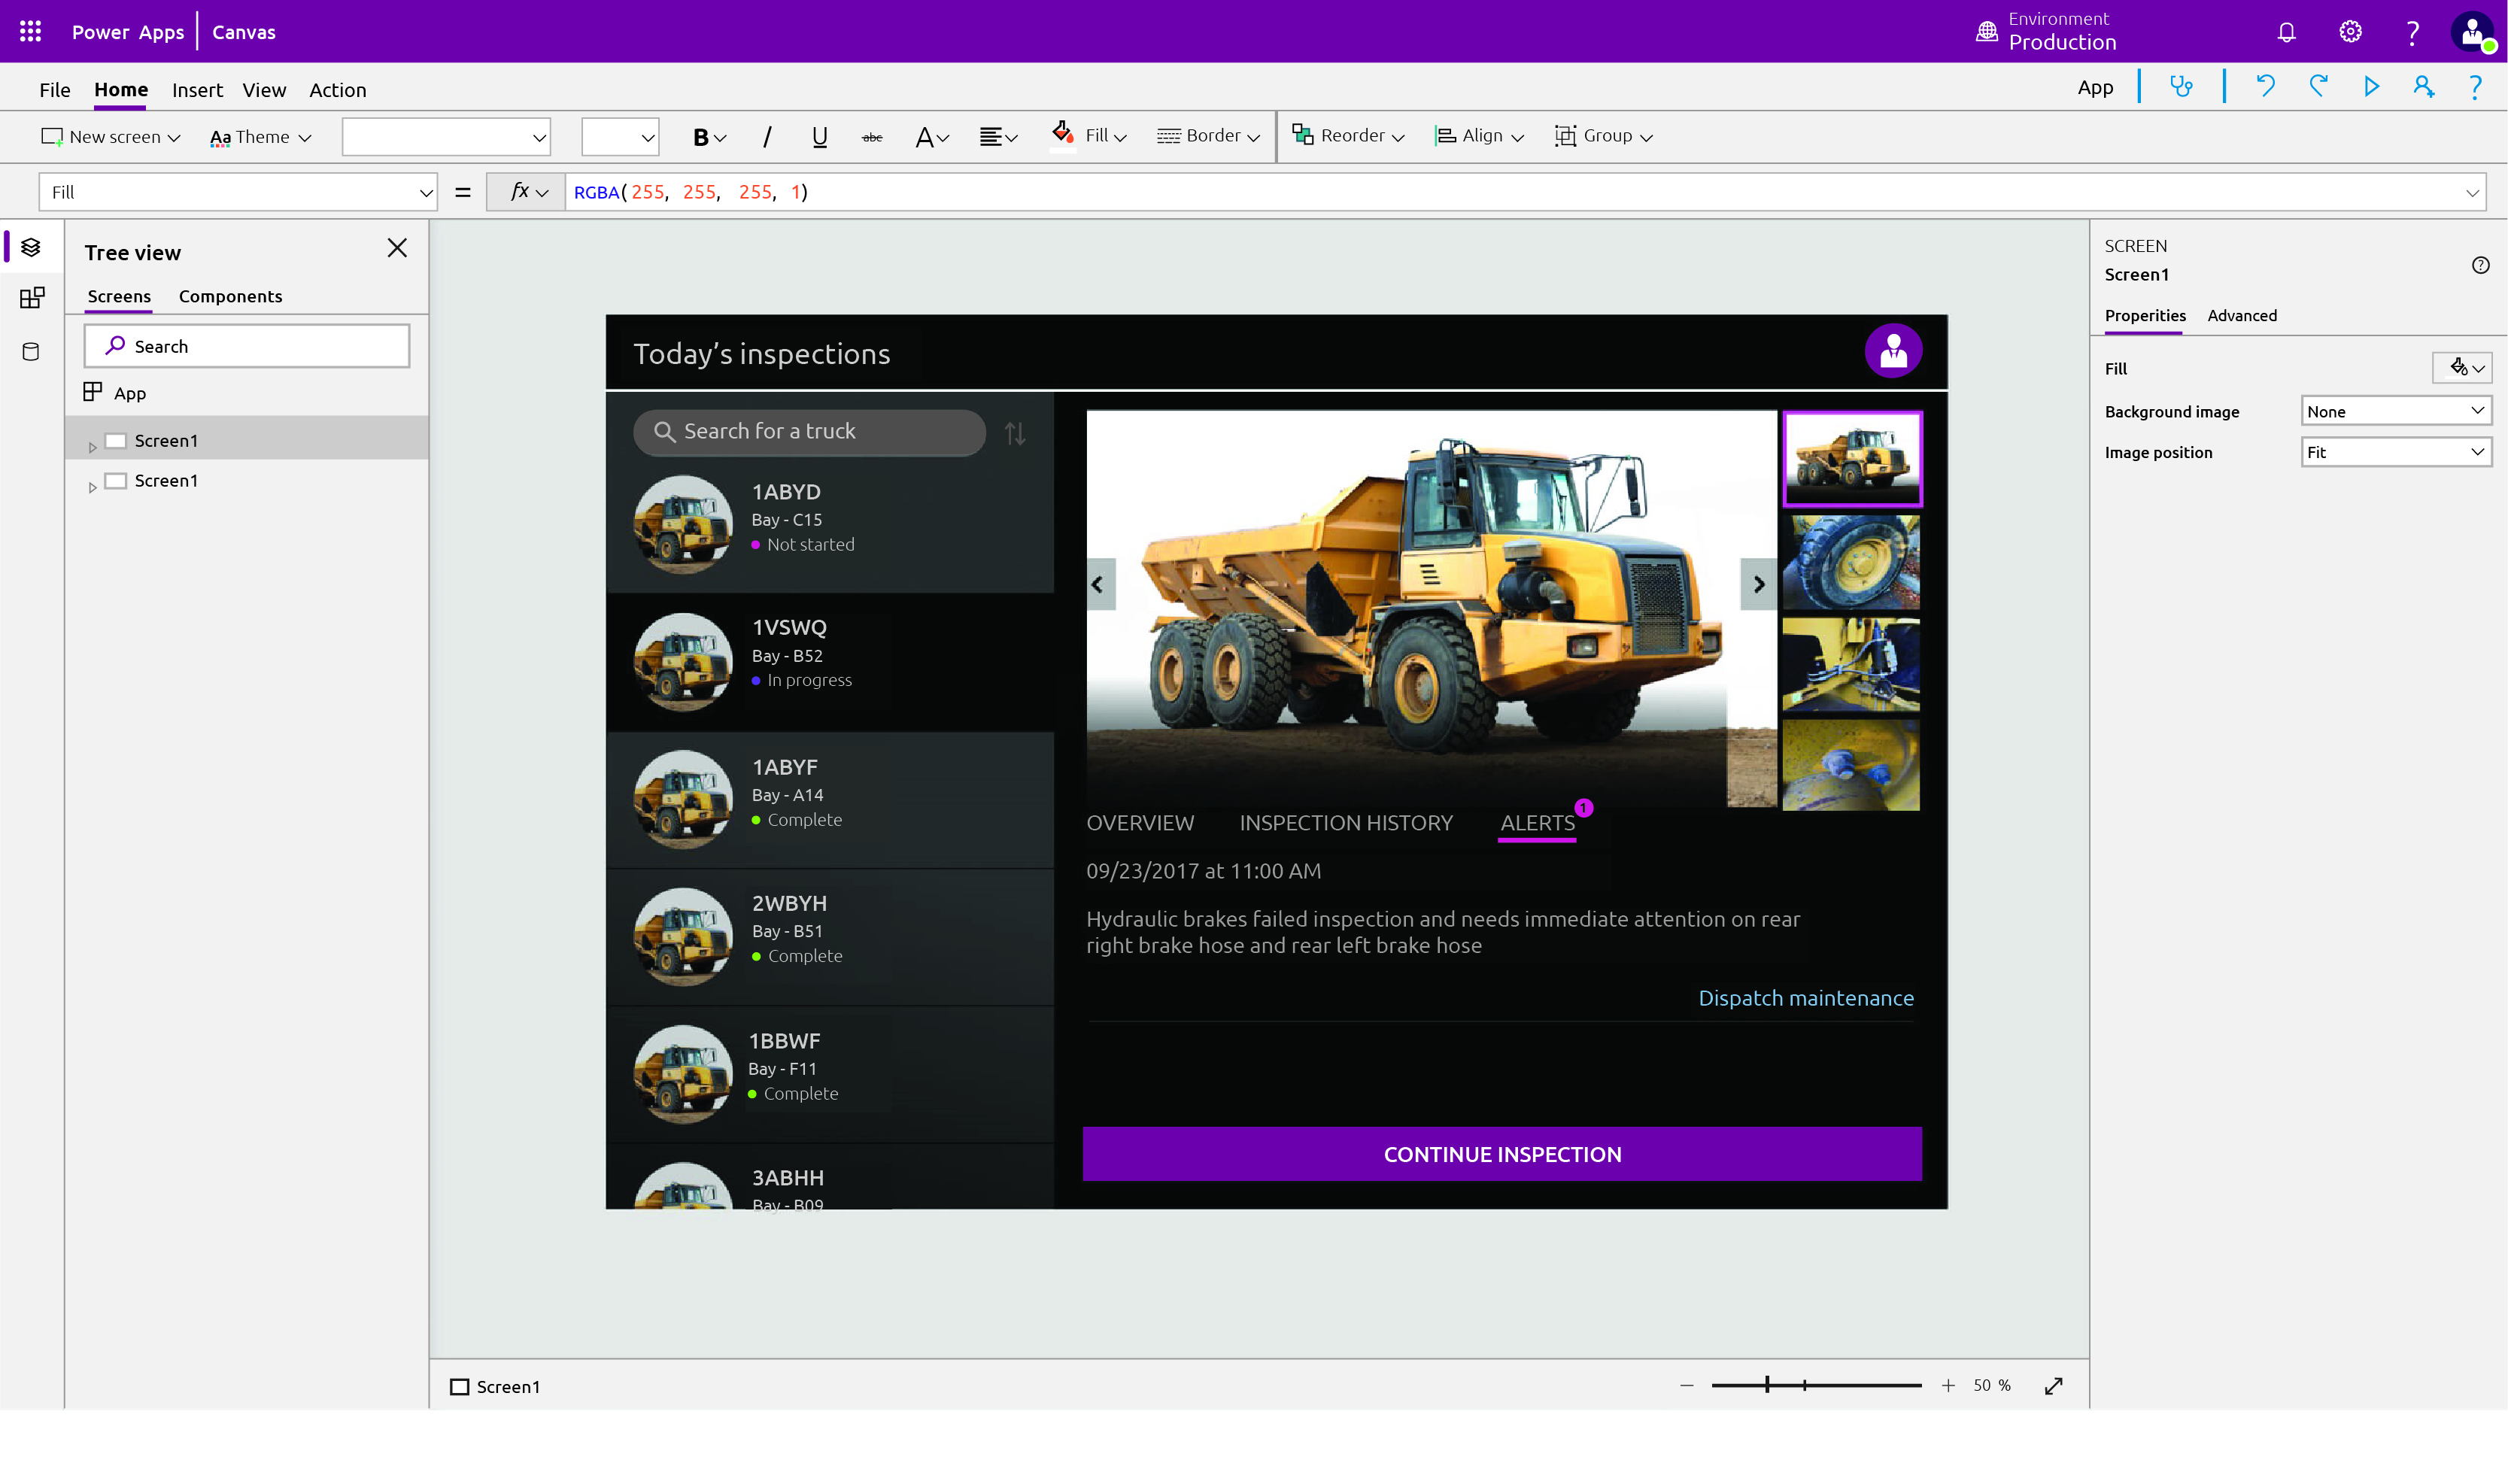
Task: Click the notifications bell icon
Action: (2286, 32)
